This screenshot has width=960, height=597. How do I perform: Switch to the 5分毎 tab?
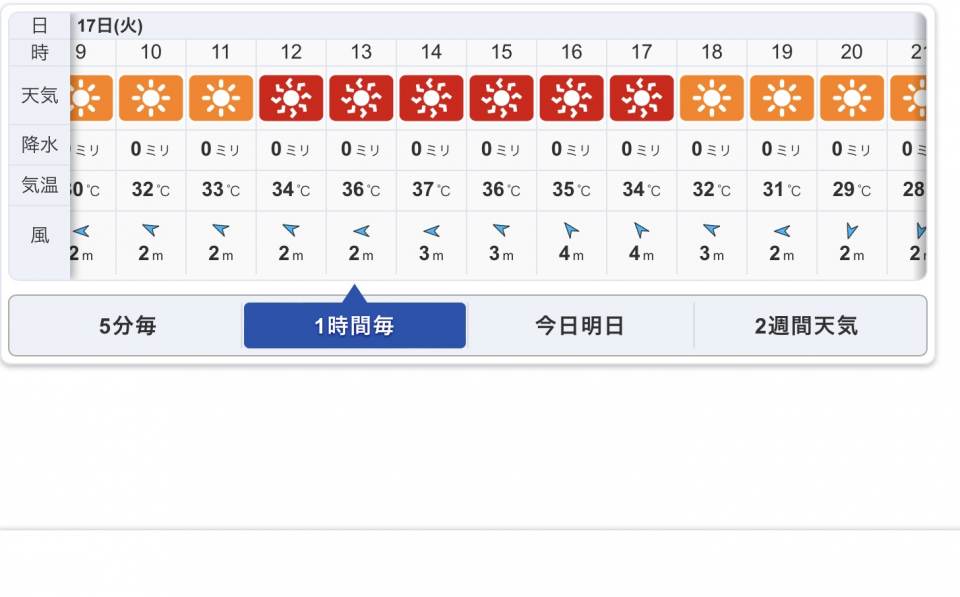pyautogui.click(x=127, y=326)
